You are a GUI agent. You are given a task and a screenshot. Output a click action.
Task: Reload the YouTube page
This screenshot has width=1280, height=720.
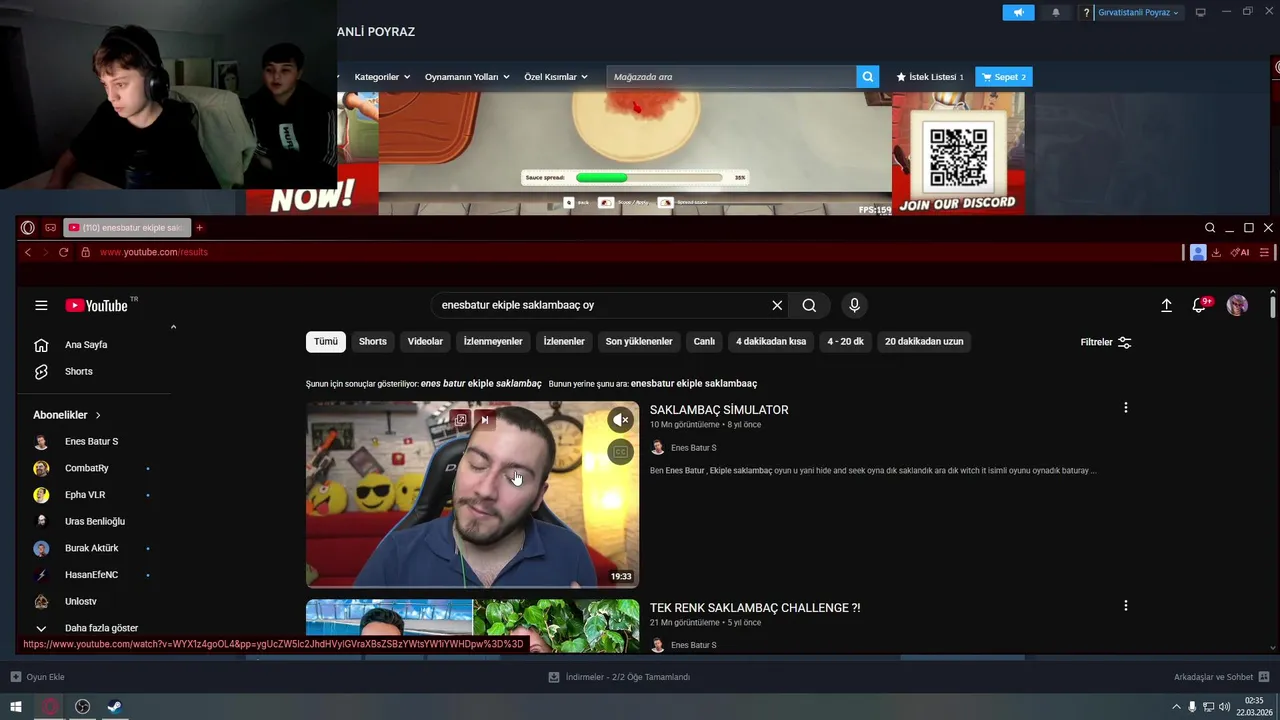coord(63,252)
